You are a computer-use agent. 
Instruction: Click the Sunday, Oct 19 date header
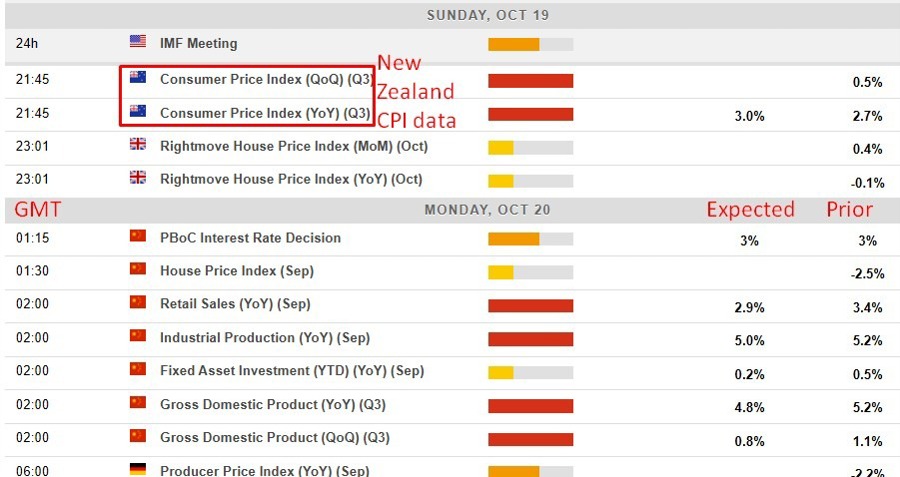pos(487,15)
